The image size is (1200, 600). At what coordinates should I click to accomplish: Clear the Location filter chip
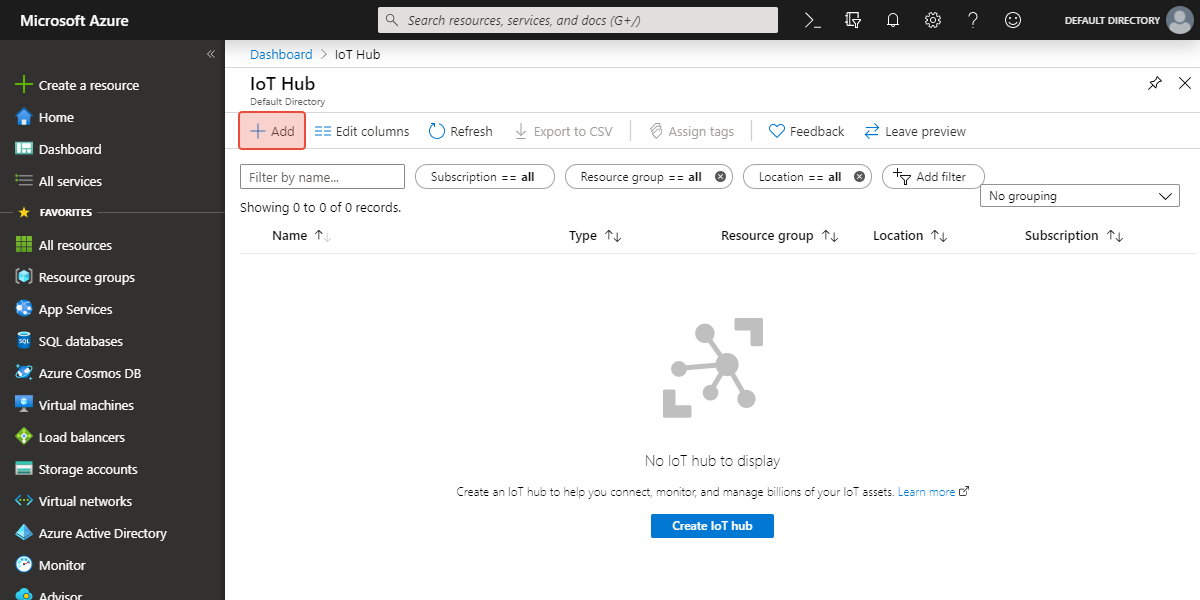(x=858, y=176)
